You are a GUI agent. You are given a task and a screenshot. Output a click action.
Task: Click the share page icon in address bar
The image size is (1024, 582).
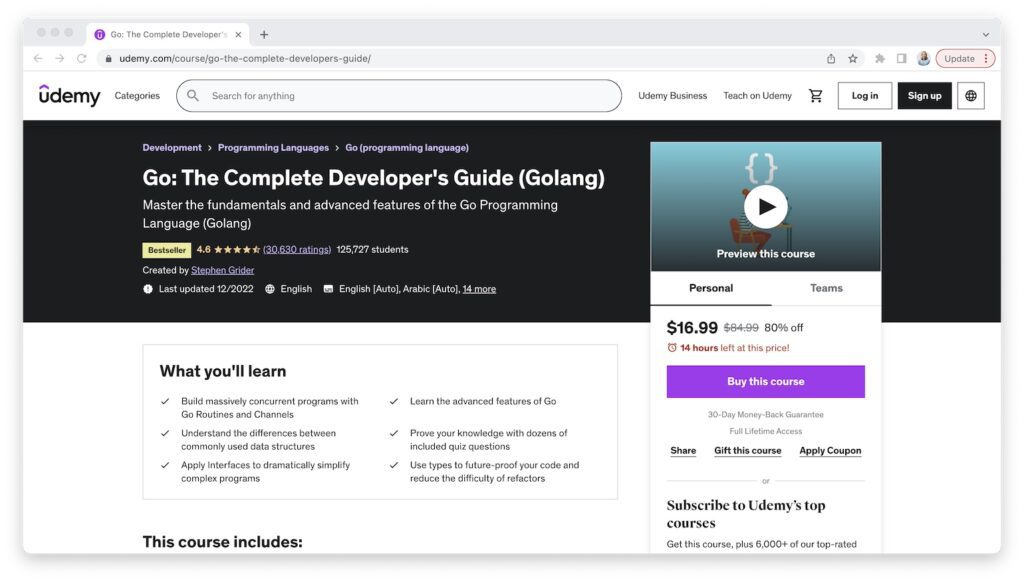tap(831, 58)
